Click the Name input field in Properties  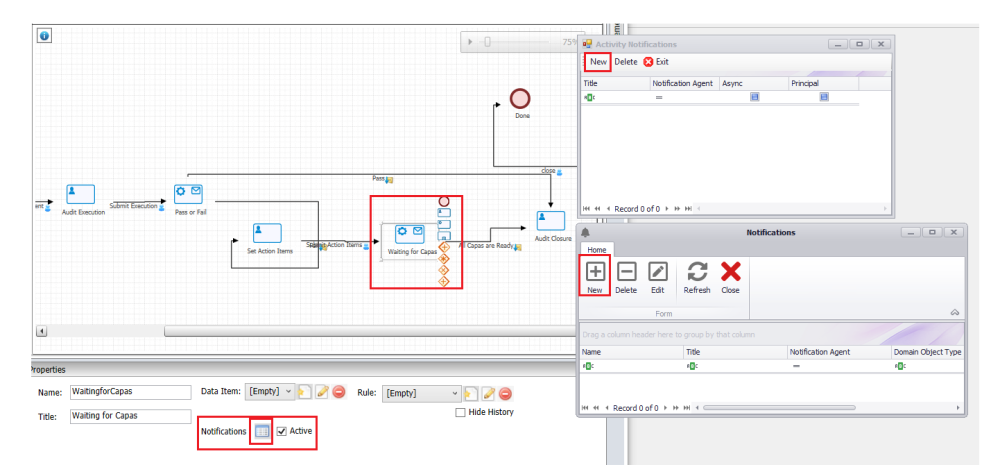pos(131,392)
